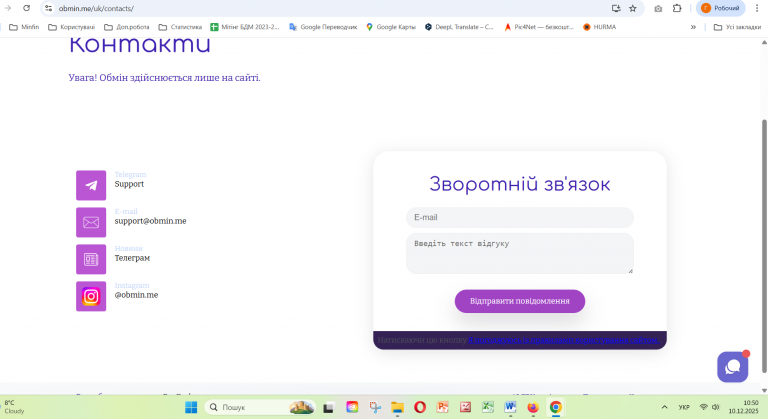Open the Робочий profile button
This screenshot has width=768, height=419.
click(720, 8)
